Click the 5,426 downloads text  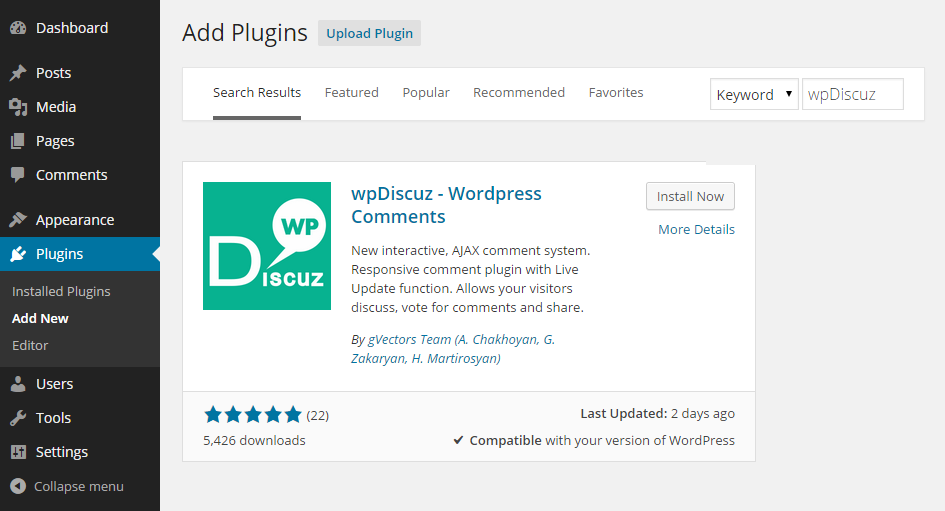254,440
